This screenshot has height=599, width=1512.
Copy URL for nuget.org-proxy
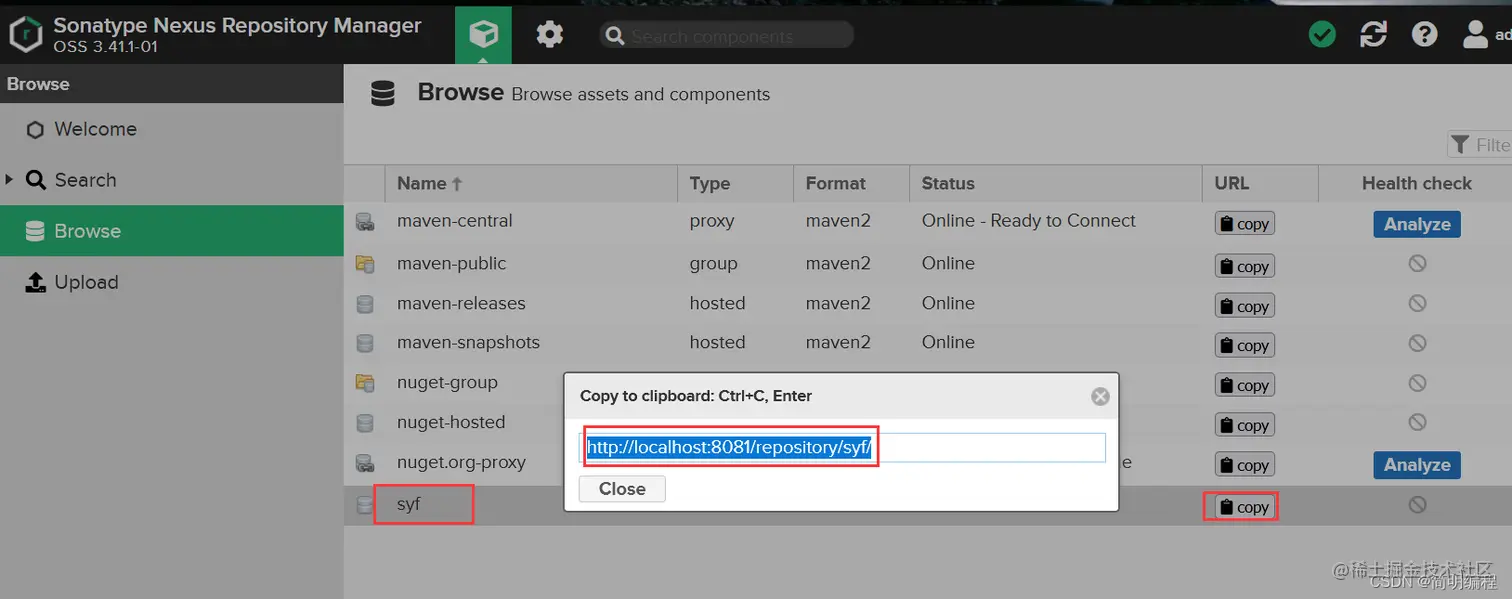tap(1244, 465)
